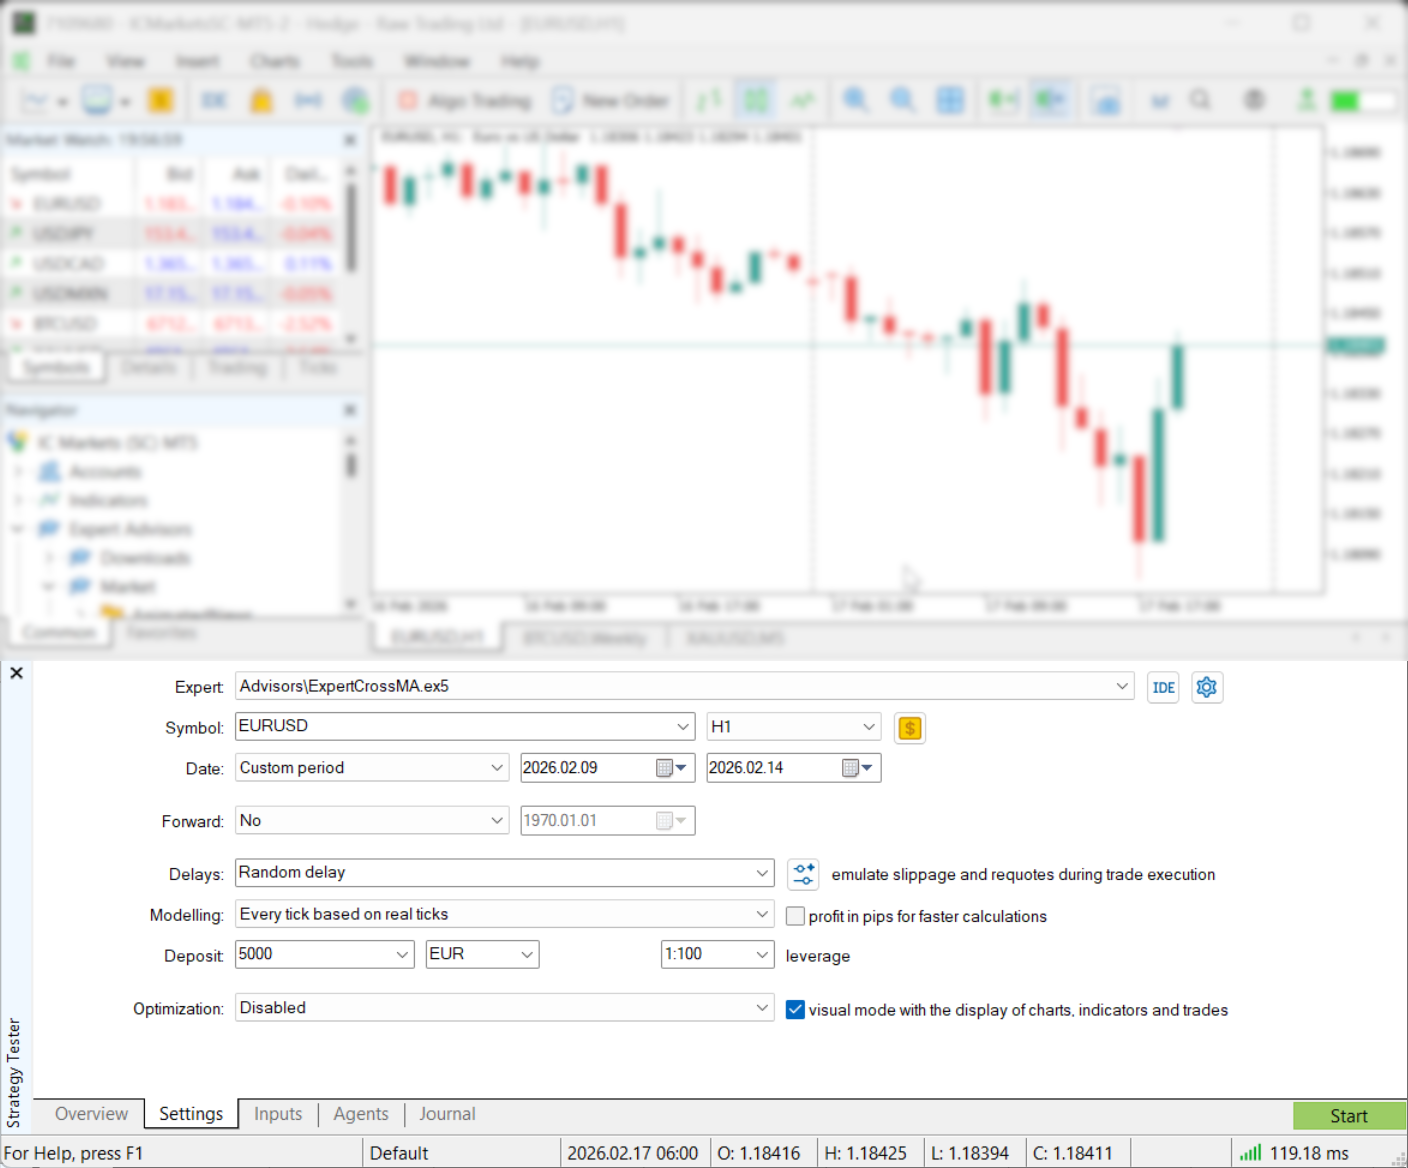Open calendar picker for start date 2026.02.09
This screenshot has height=1168, width=1408.
click(x=670, y=768)
